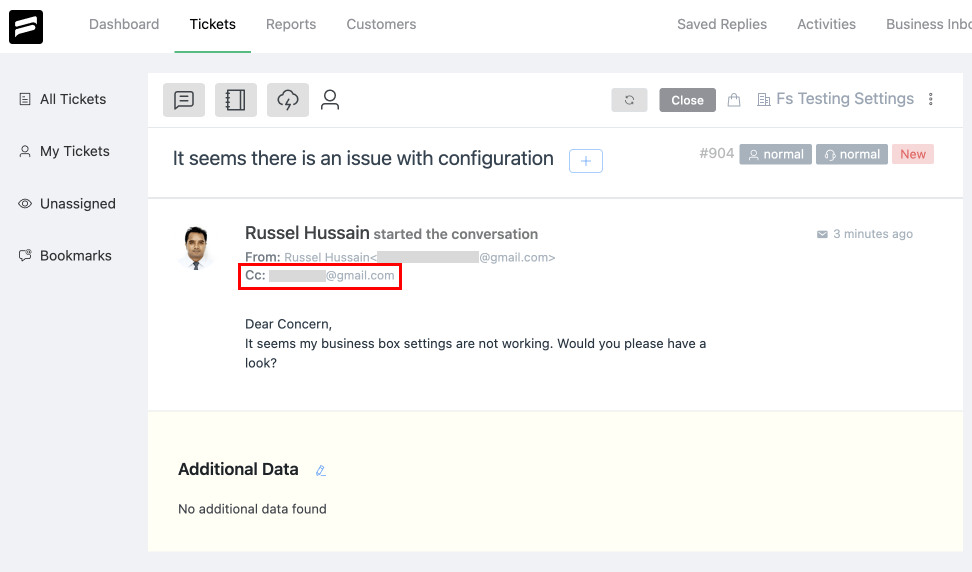This screenshot has width=972, height=572.
Task: Open the reply message icon
Action: point(184,100)
